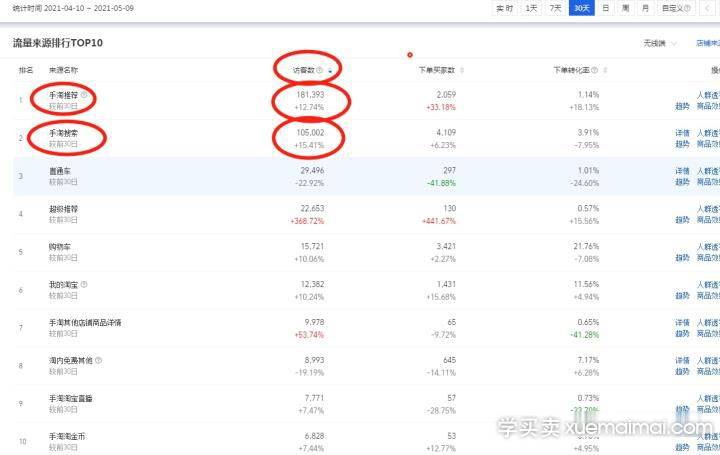This screenshot has width=720, height=455.
Task: Click conversion rate 11.56%
Action: pos(586,284)
